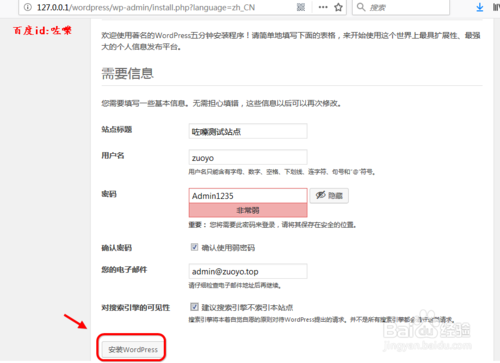Viewport: 500px width, 363px height.
Task: Click the search magnifier icon
Action: pos(361,7)
